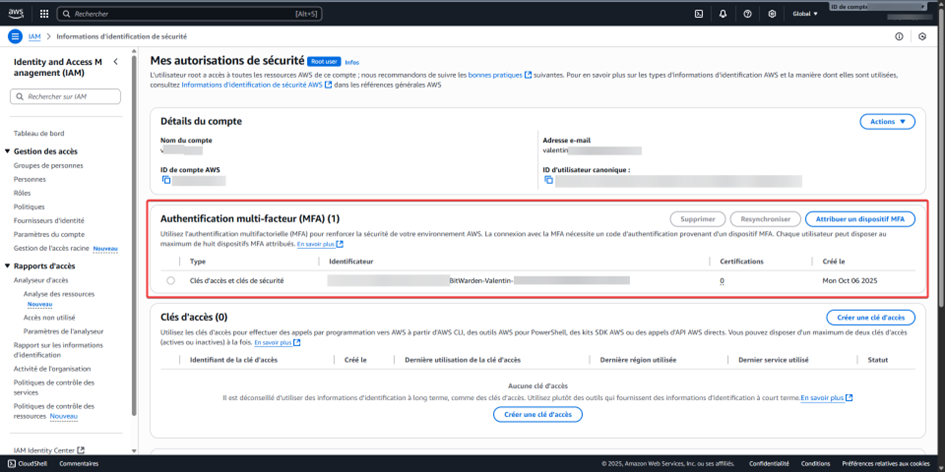Open Conditions in the footer

(x=815, y=464)
